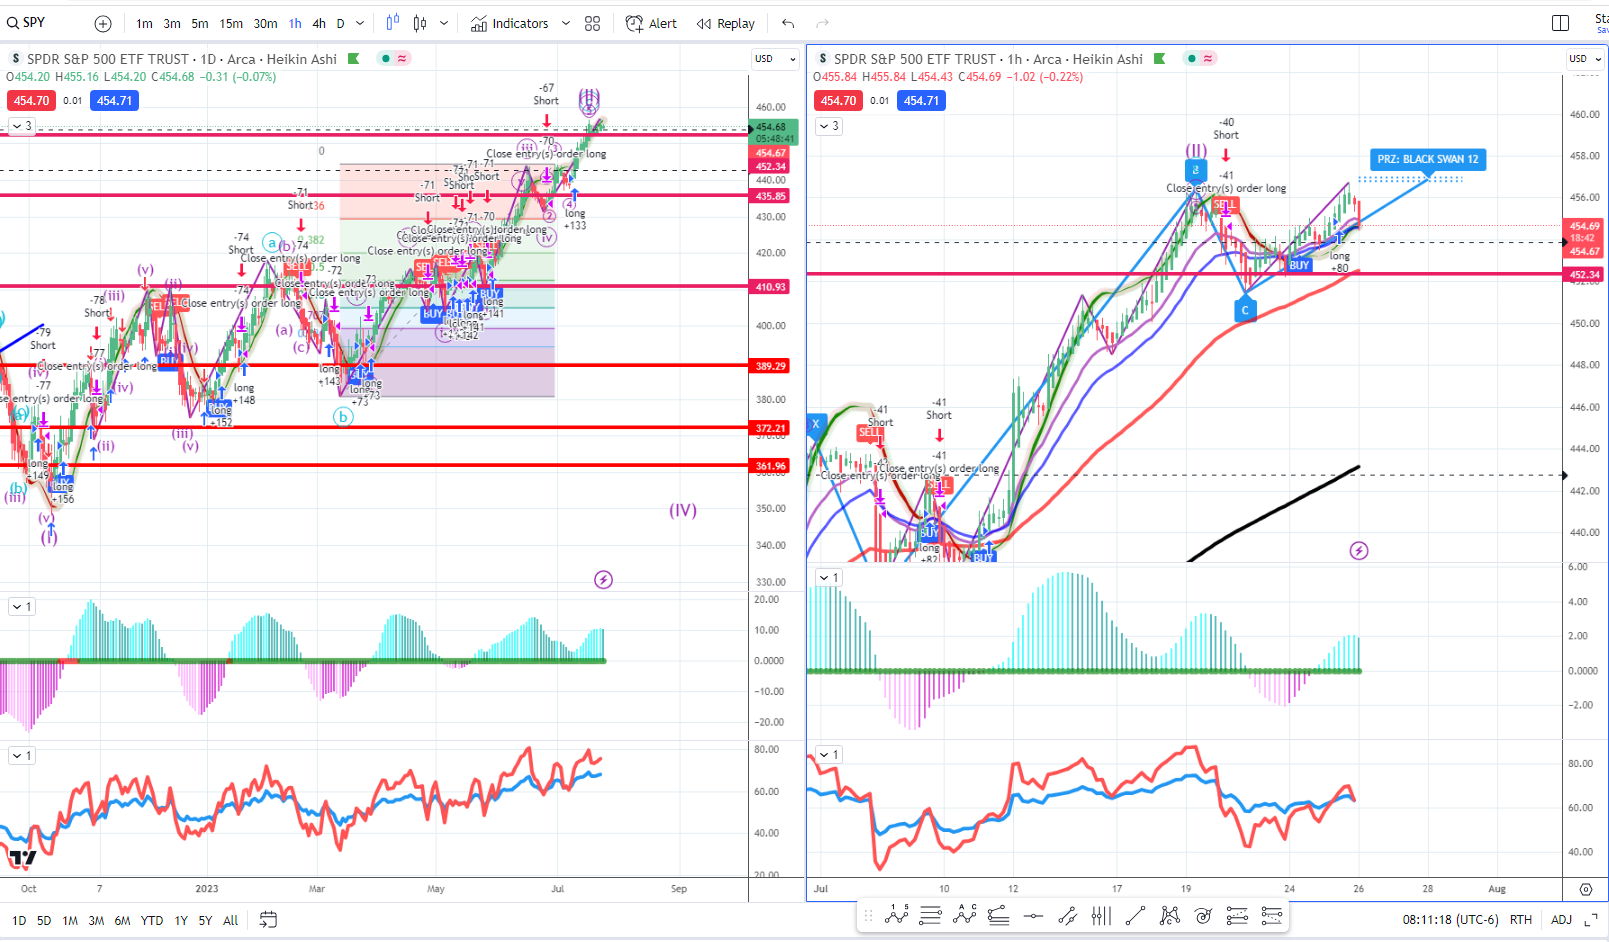Expand right chart histogram pane legend

829,578
